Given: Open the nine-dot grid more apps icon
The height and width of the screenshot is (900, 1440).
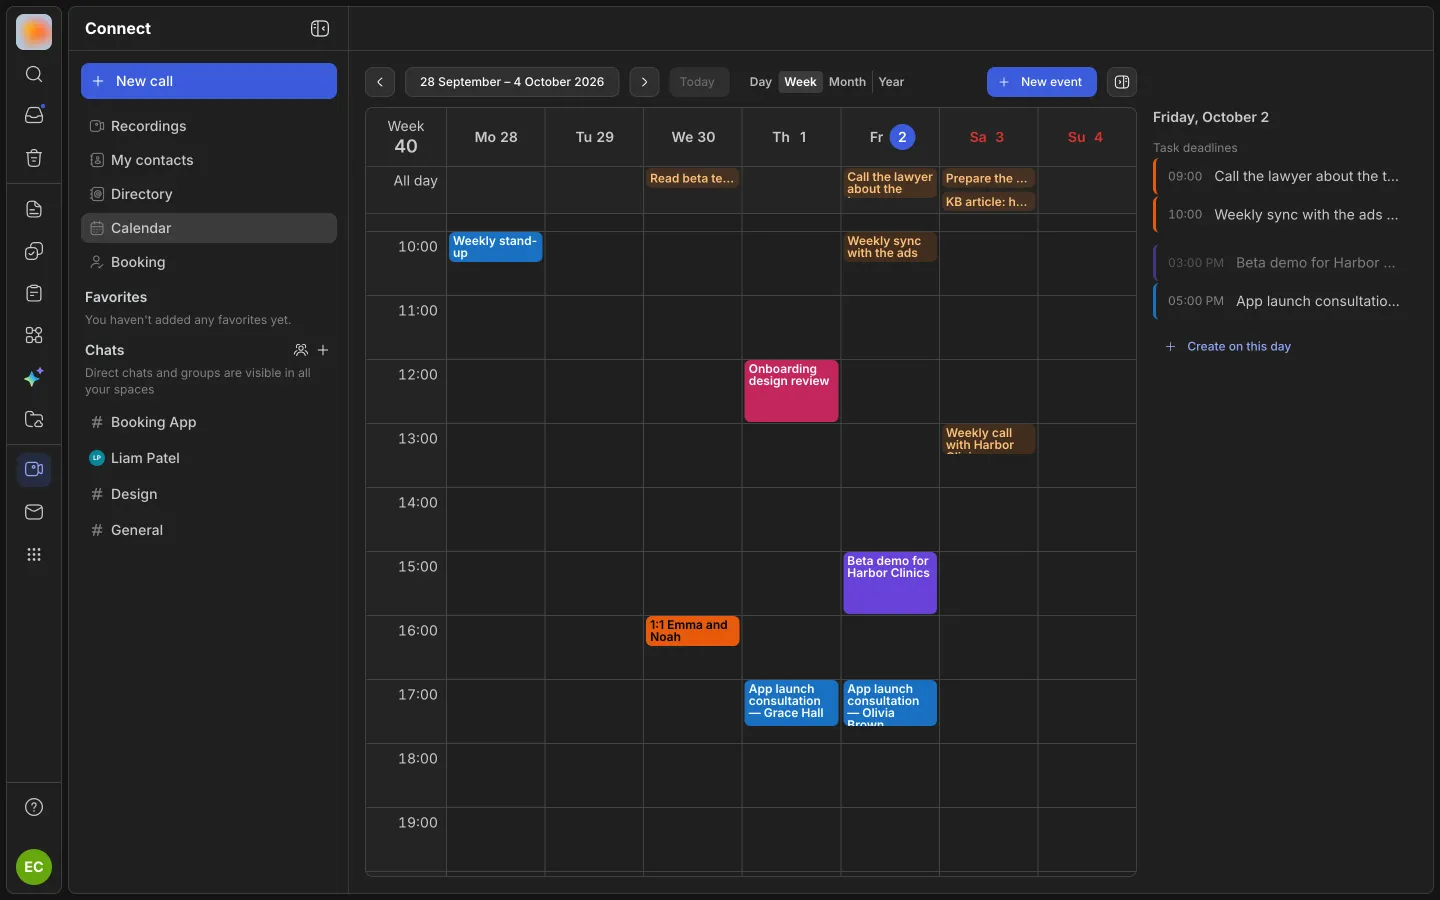Looking at the screenshot, I should pyautogui.click(x=34, y=554).
